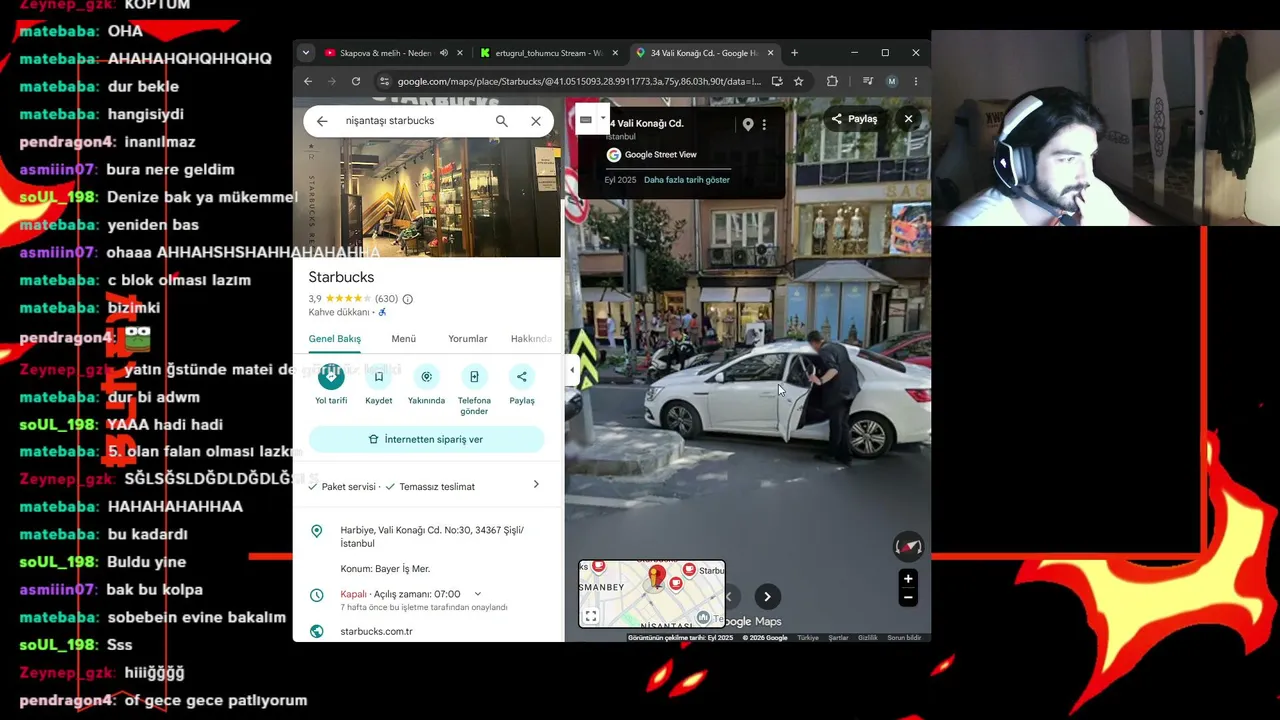Close the Skapova & melih tab

pos(460,53)
